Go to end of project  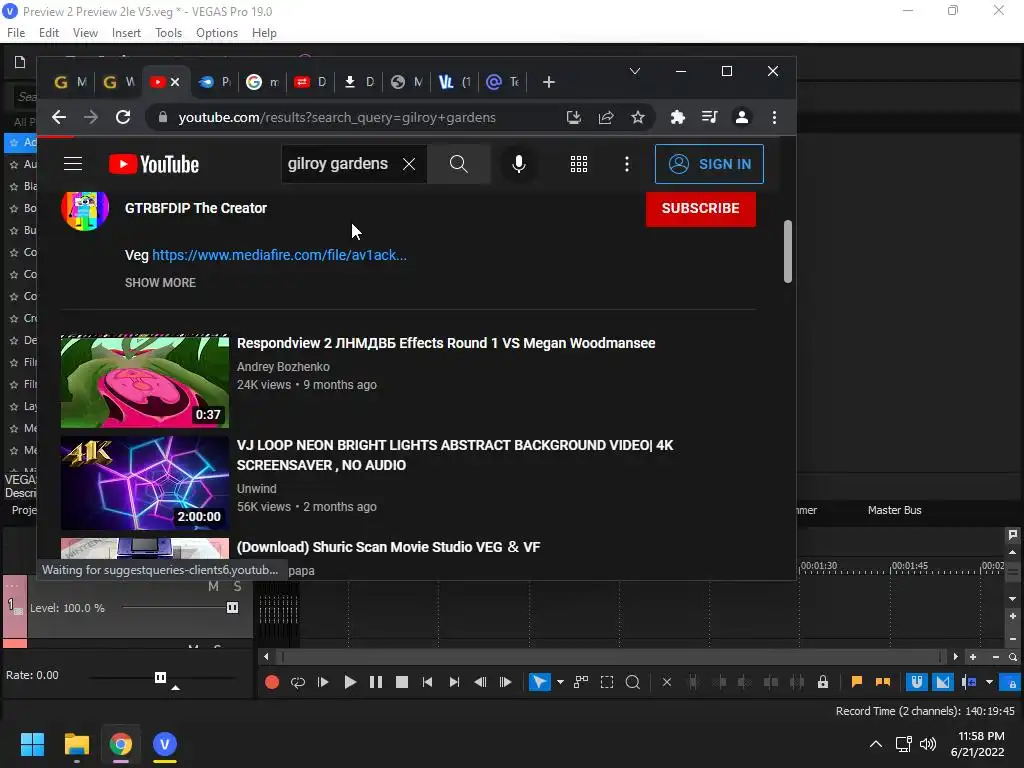[454, 682]
